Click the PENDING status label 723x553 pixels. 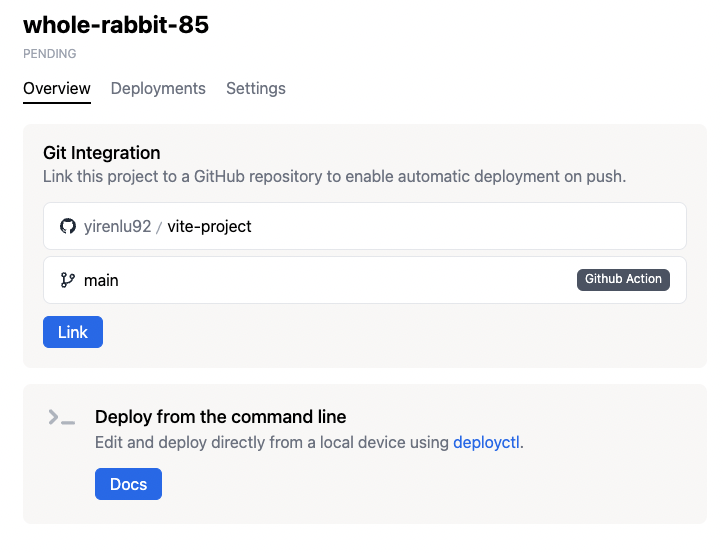pos(49,54)
